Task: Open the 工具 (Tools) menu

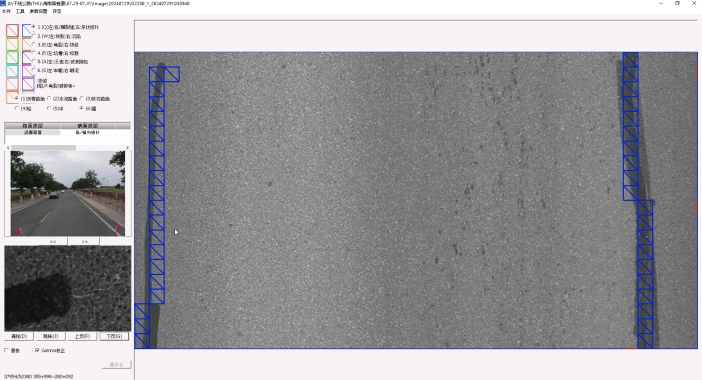Action: 20,11
